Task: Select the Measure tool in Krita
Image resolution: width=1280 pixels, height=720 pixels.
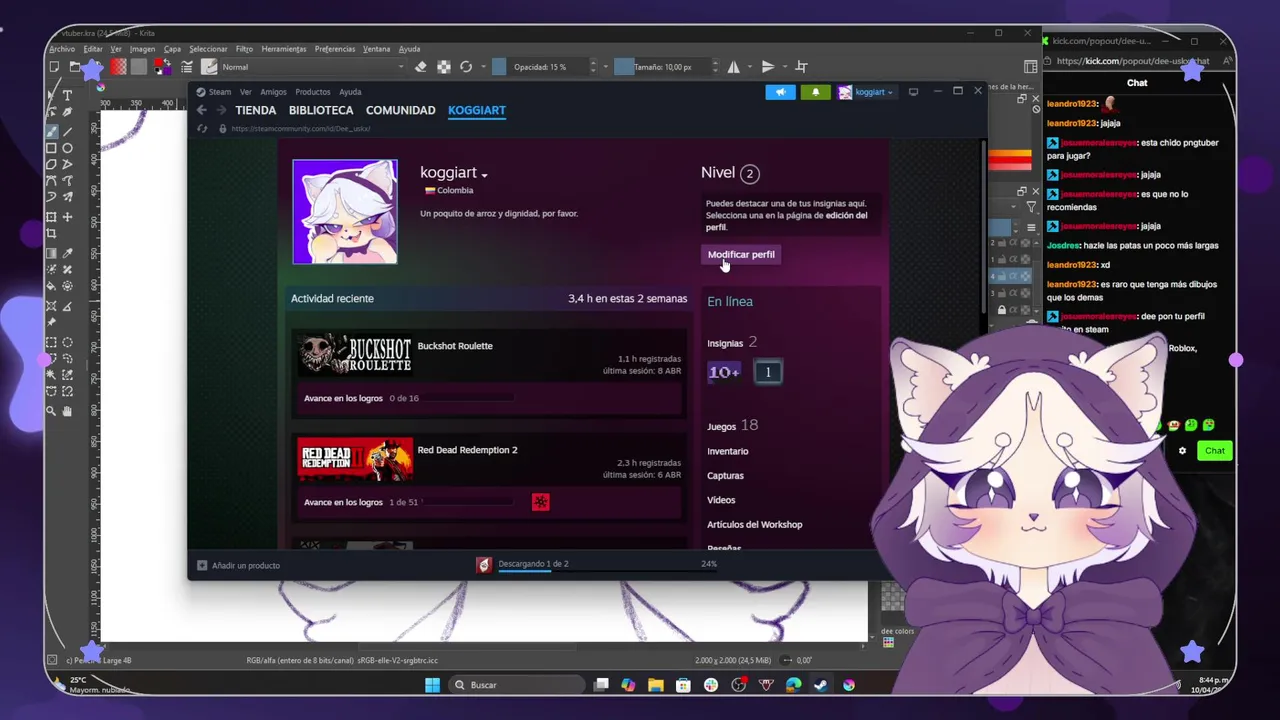Action: pyautogui.click(x=68, y=306)
